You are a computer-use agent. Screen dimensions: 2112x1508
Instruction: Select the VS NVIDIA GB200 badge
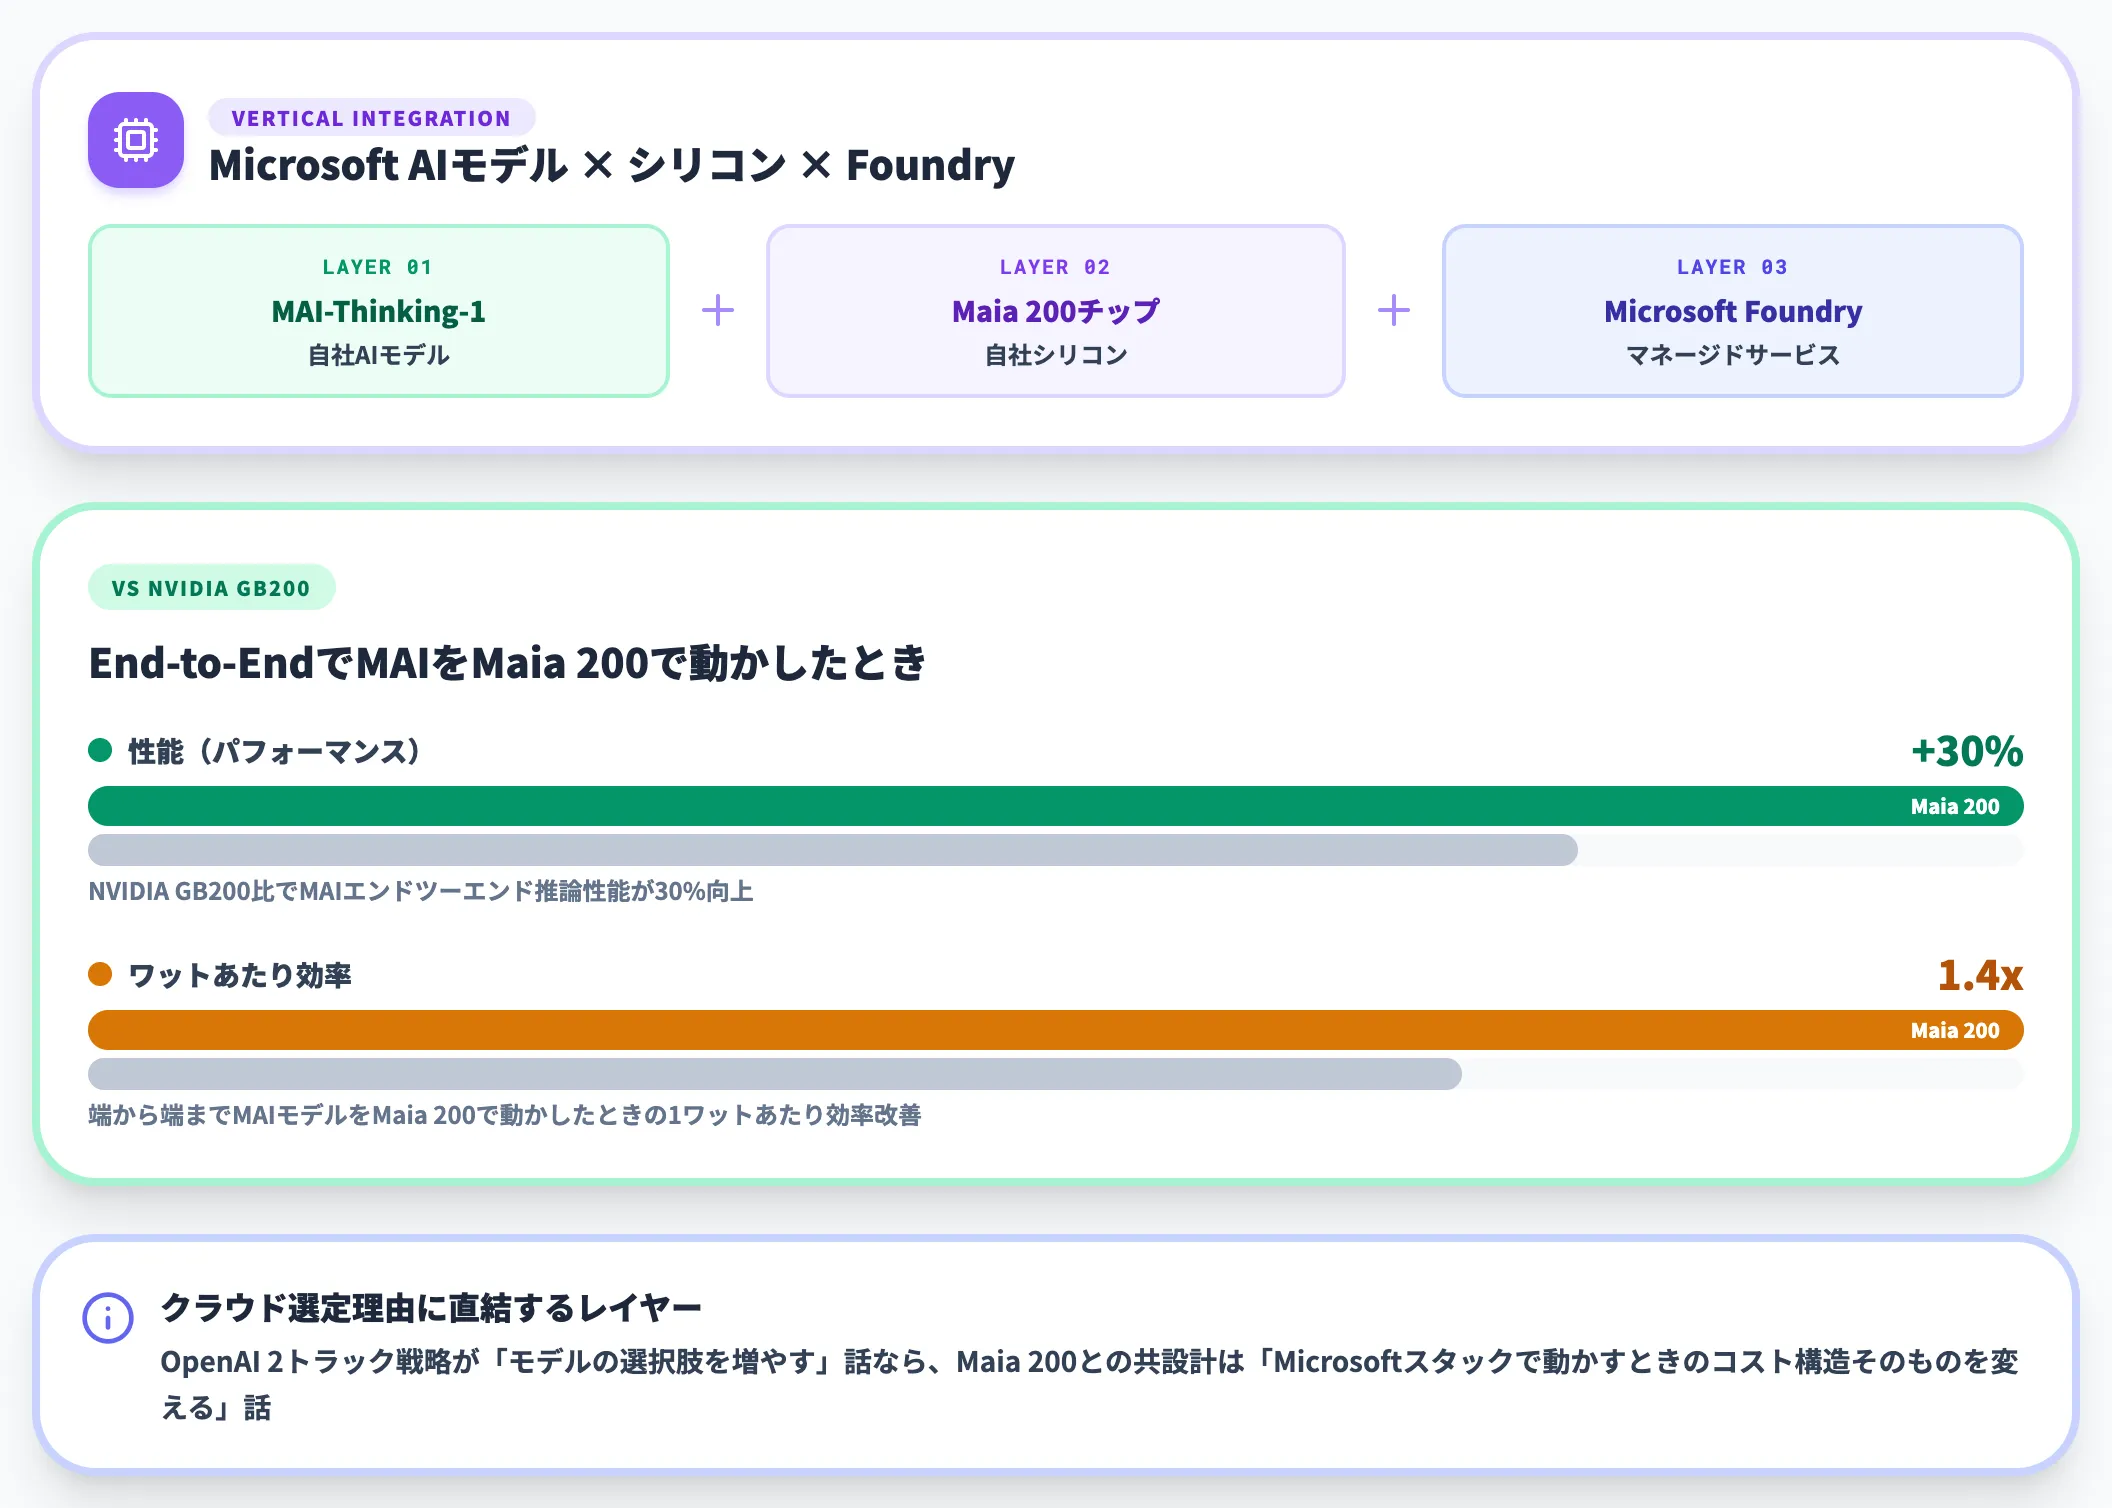click(211, 588)
